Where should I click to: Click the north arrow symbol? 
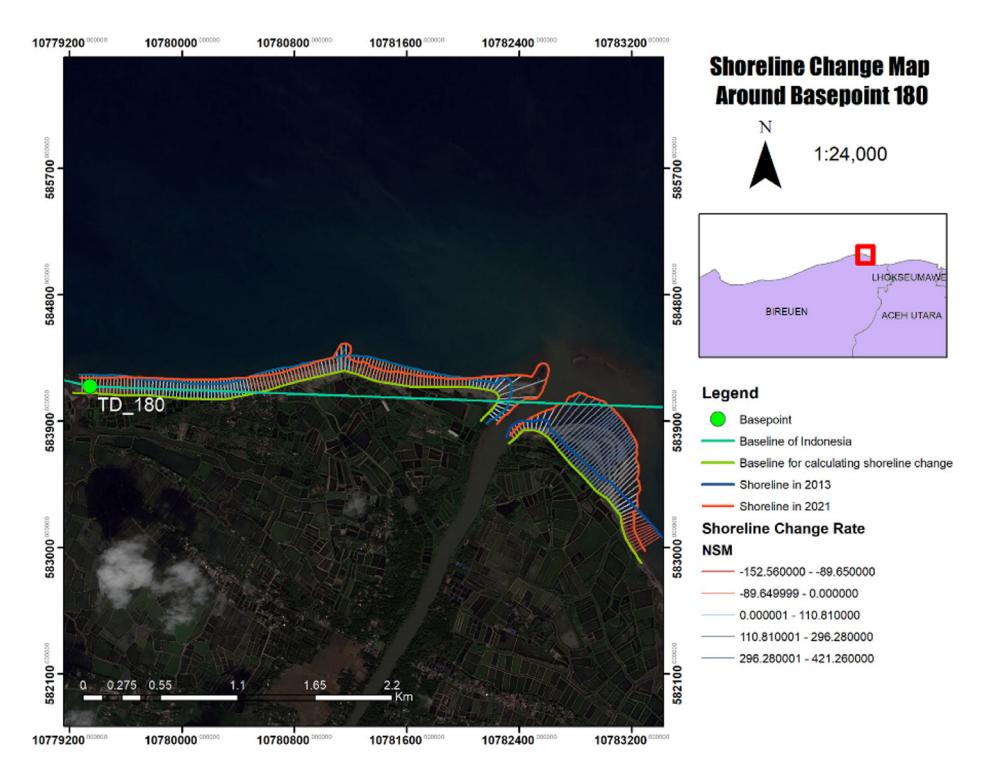coord(765,165)
